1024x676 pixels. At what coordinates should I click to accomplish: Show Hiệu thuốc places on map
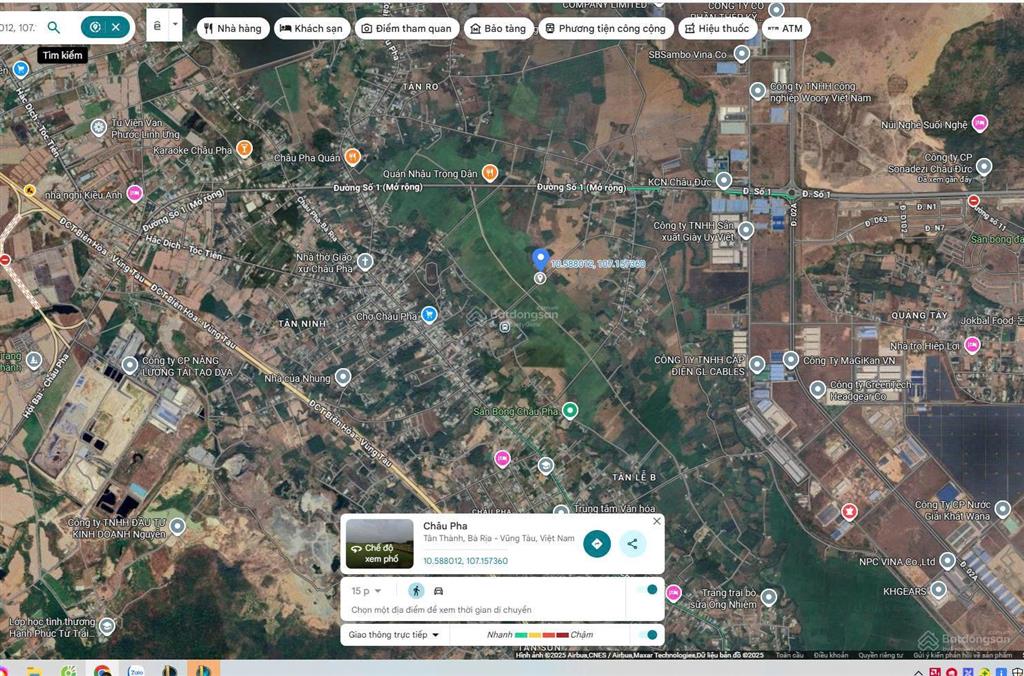pyautogui.click(x=718, y=28)
